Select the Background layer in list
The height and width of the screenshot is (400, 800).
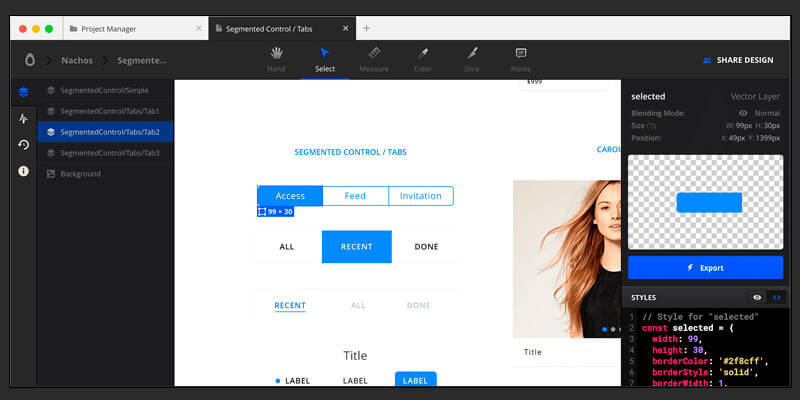click(80, 174)
